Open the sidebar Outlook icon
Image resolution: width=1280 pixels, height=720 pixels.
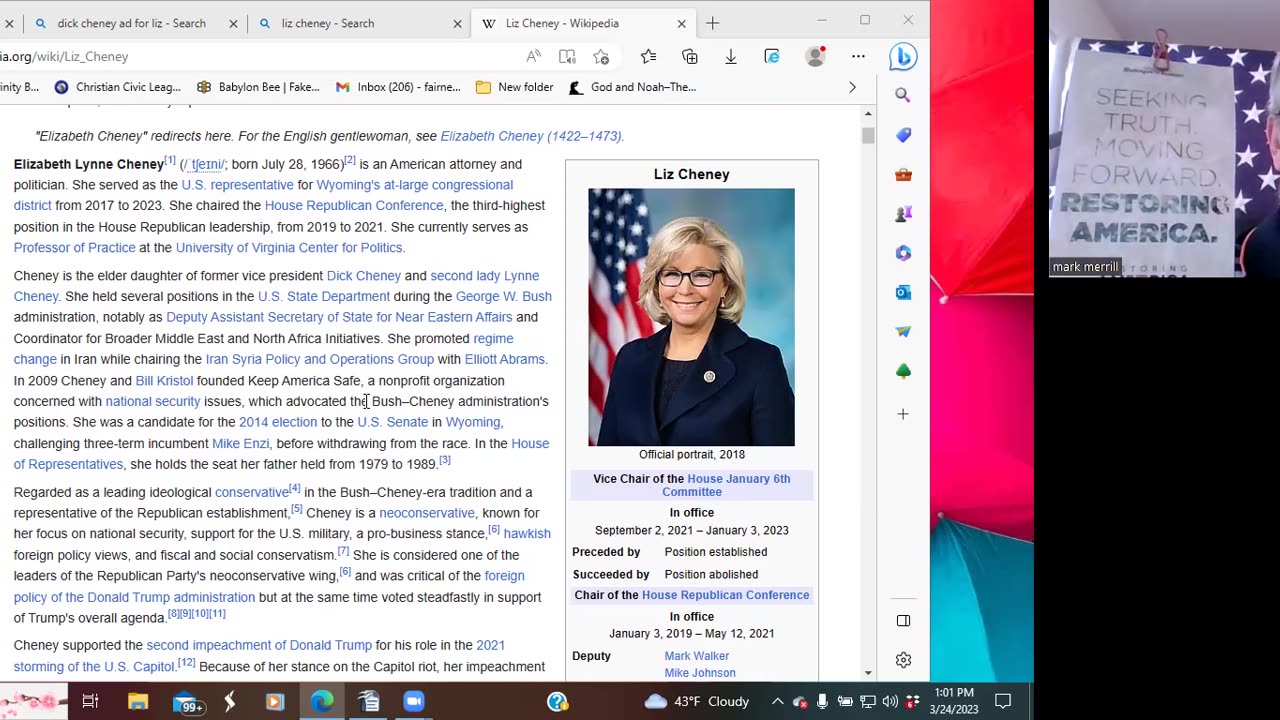903,293
